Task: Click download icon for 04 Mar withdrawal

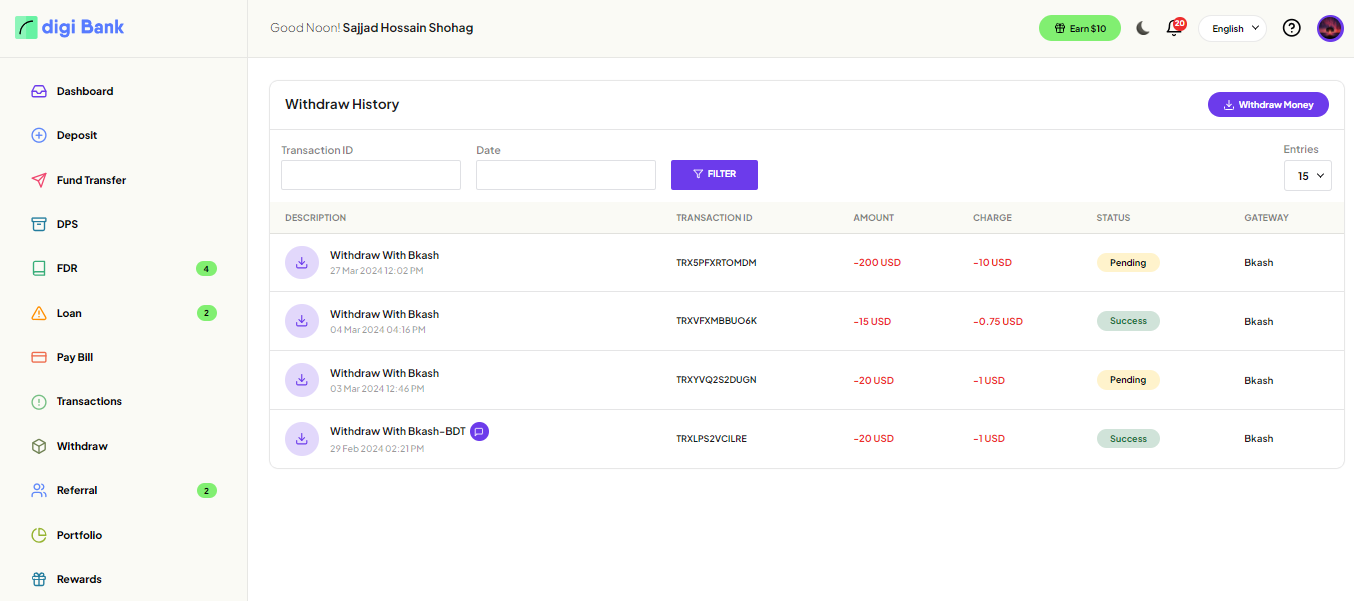Action: [x=302, y=321]
